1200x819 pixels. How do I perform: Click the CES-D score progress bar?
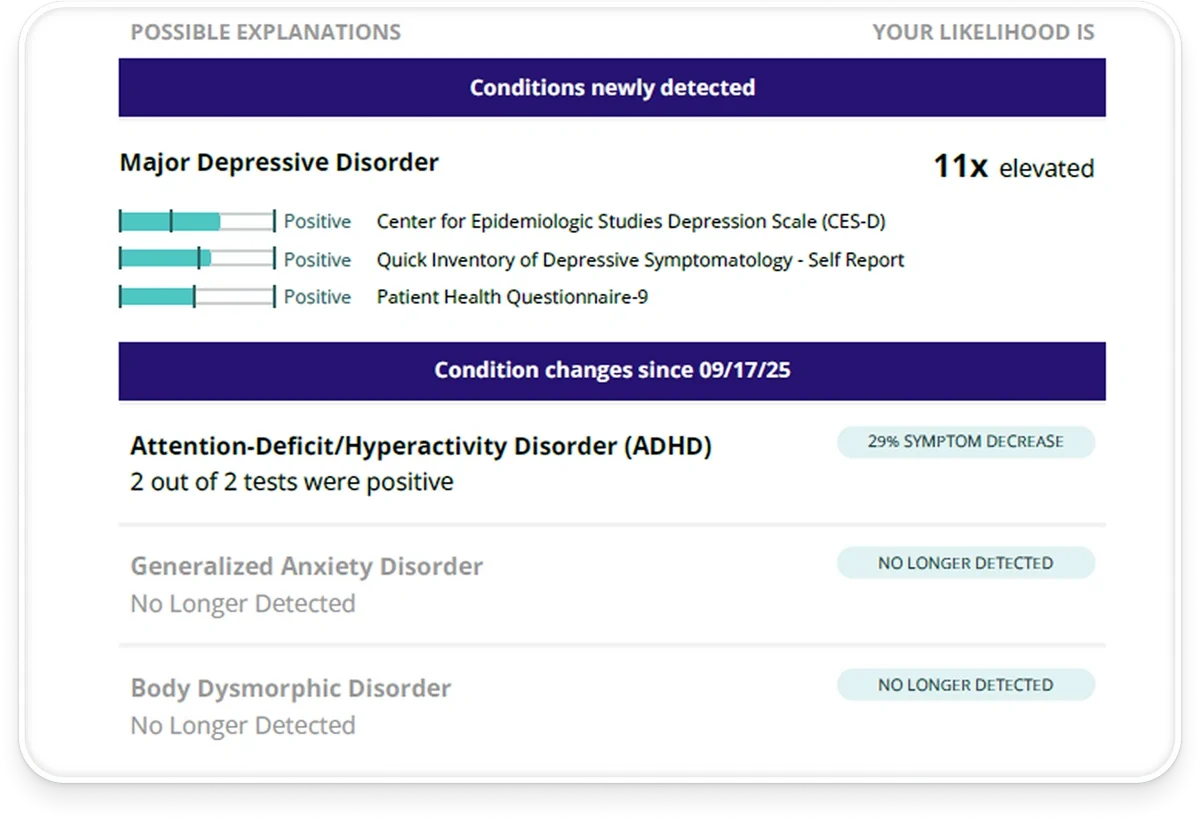pos(197,221)
